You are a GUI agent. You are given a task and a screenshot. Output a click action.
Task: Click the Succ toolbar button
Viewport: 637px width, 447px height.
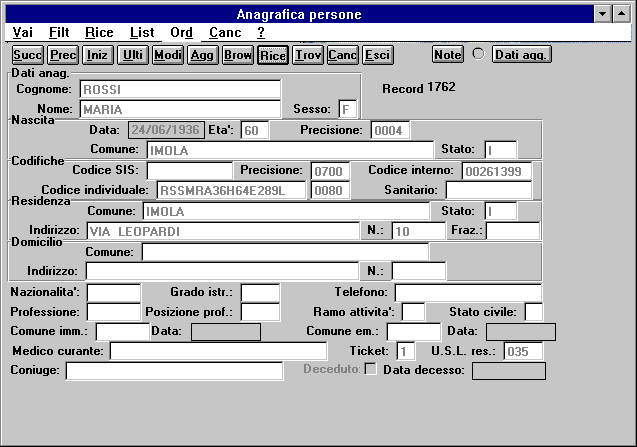pos(27,55)
